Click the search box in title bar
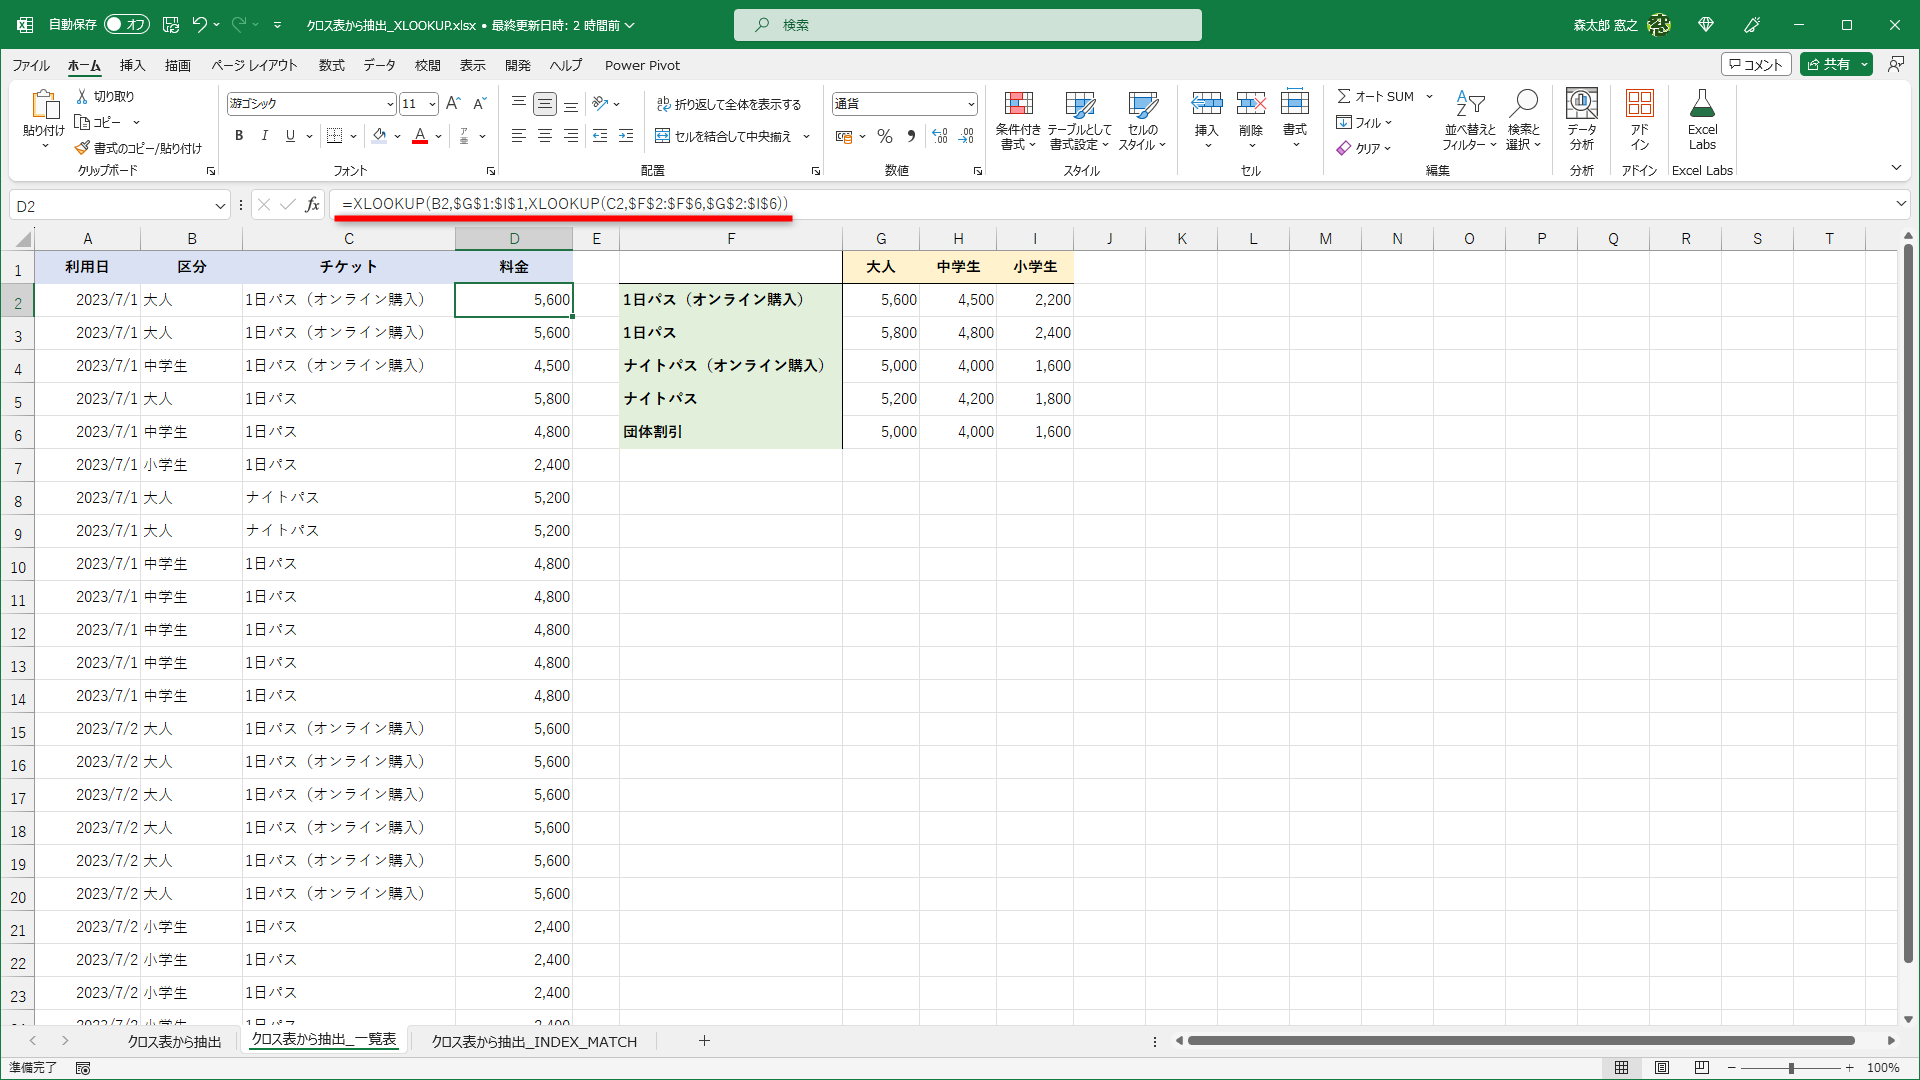 click(967, 25)
